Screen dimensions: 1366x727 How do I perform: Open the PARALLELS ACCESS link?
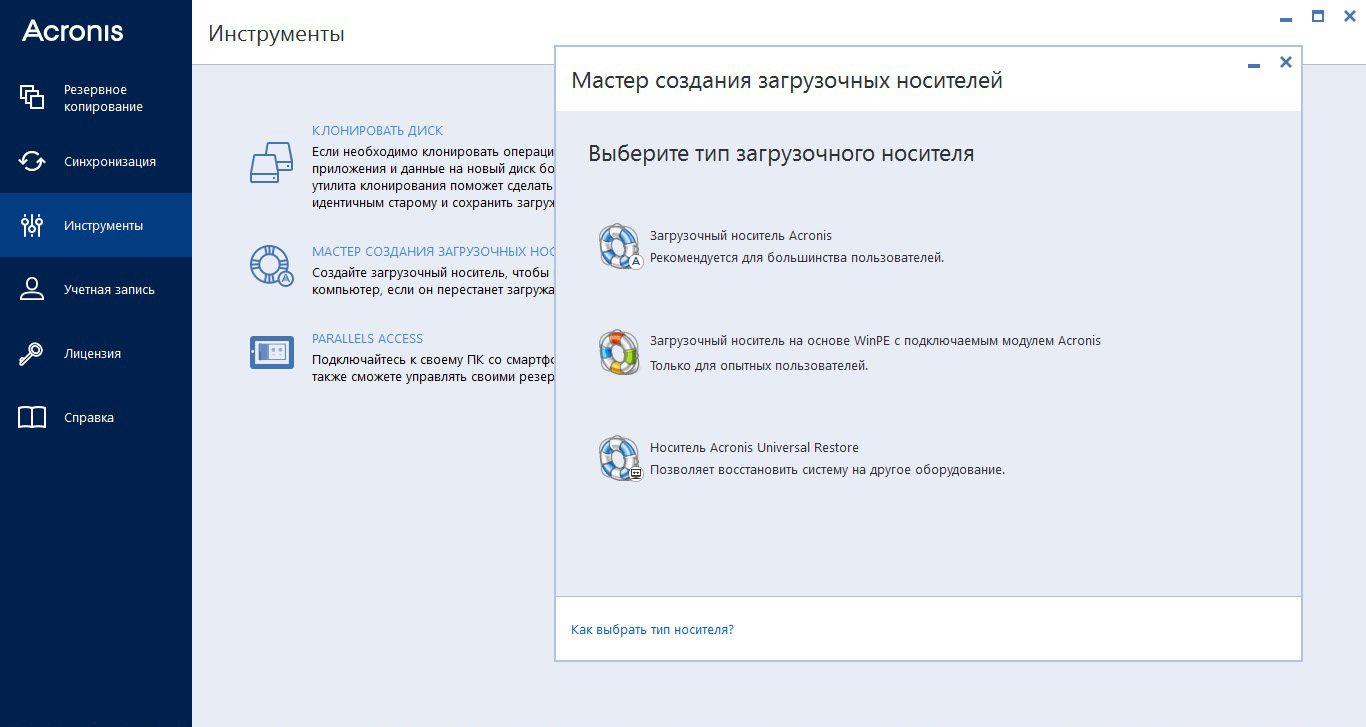[x=367, y=338]
